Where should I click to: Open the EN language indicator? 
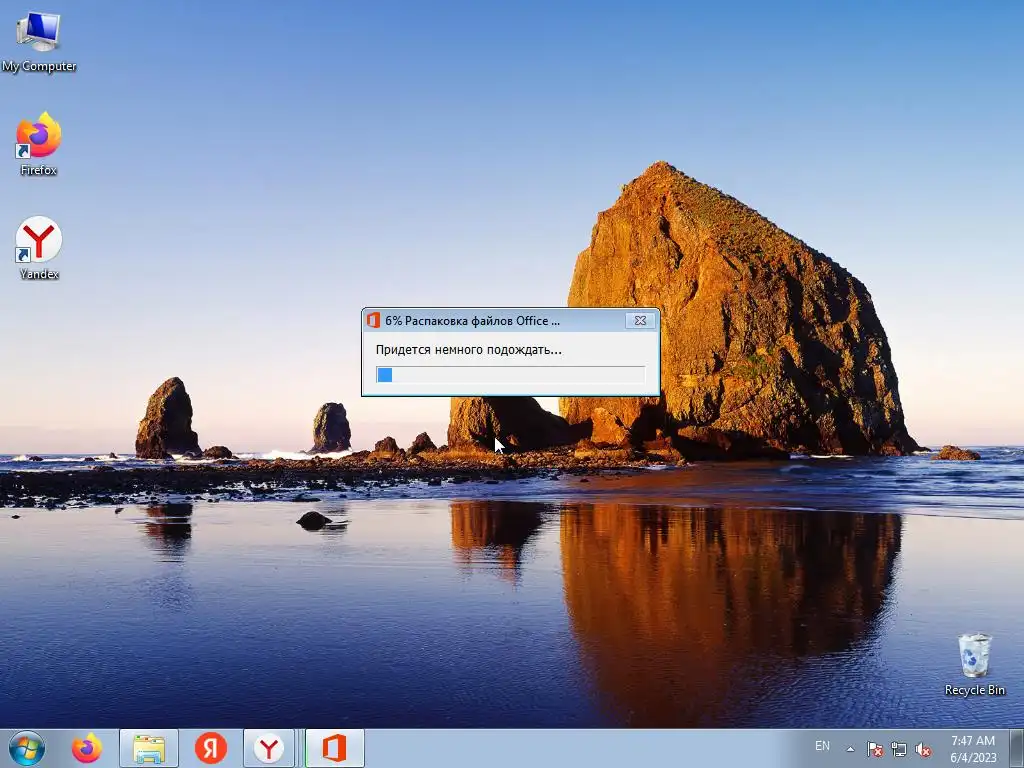(822, 746)
